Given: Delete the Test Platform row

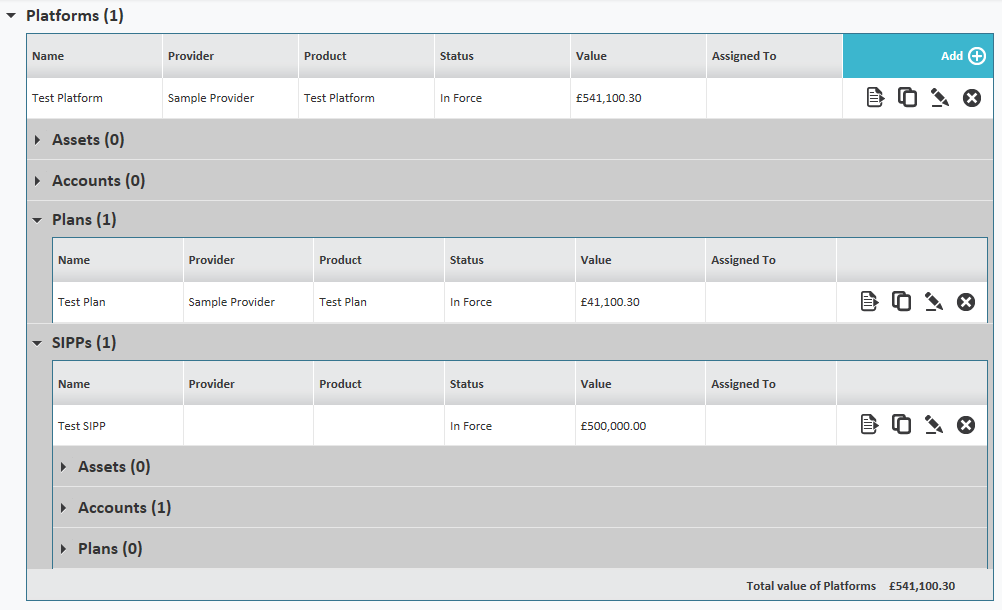Looking at the screenshot, I should pyautogui.click(x=971, y=98).
